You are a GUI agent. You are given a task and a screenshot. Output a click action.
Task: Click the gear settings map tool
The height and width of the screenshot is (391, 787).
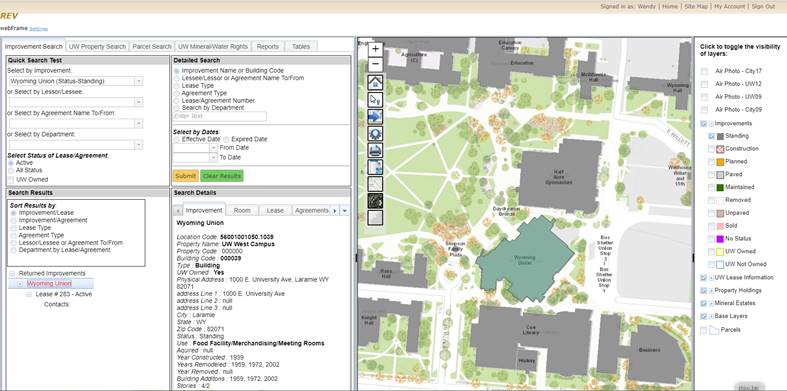click(x=375, y=134)
